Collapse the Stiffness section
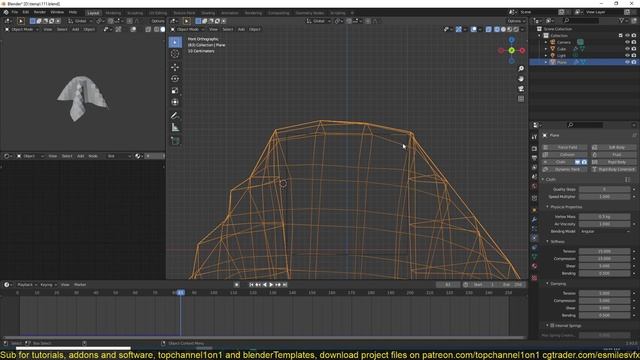Viewport: 640px width, 360px height. (548, 242)
